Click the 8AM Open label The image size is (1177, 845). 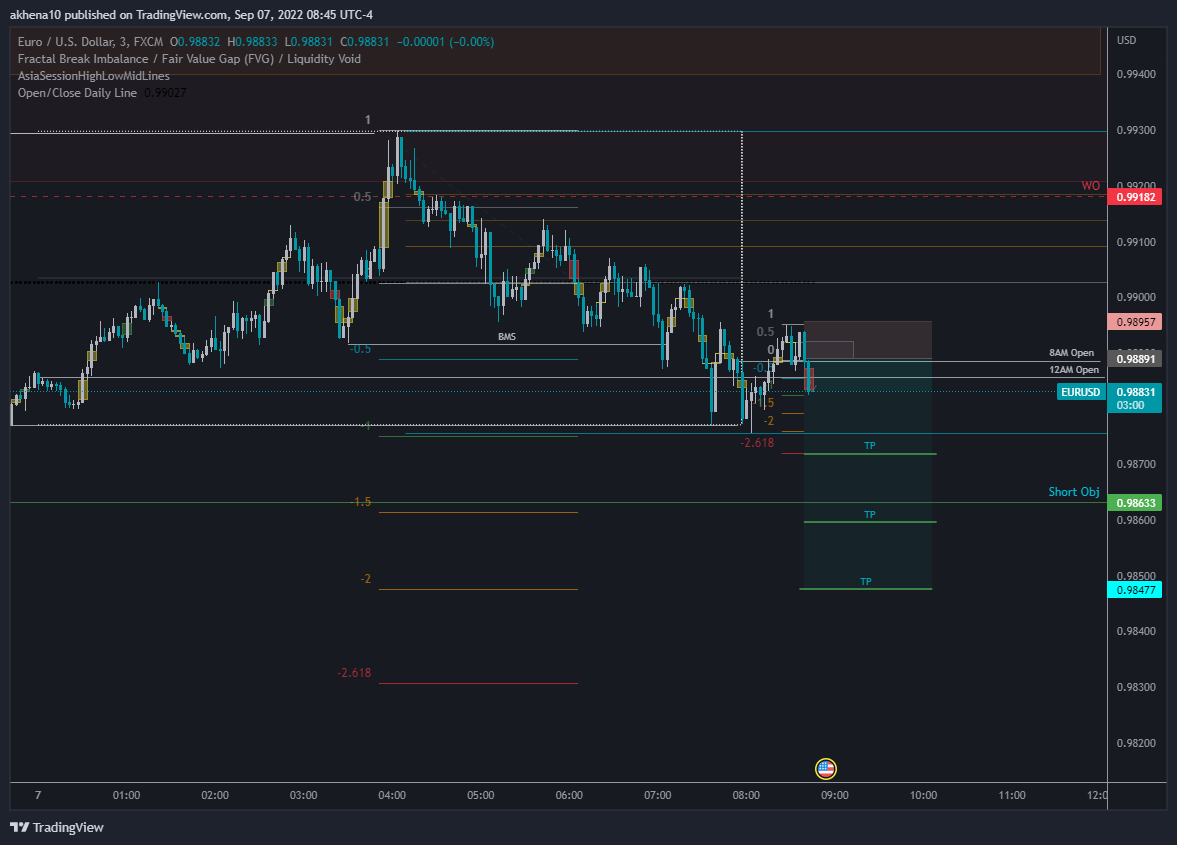(x=1071, y=353)
